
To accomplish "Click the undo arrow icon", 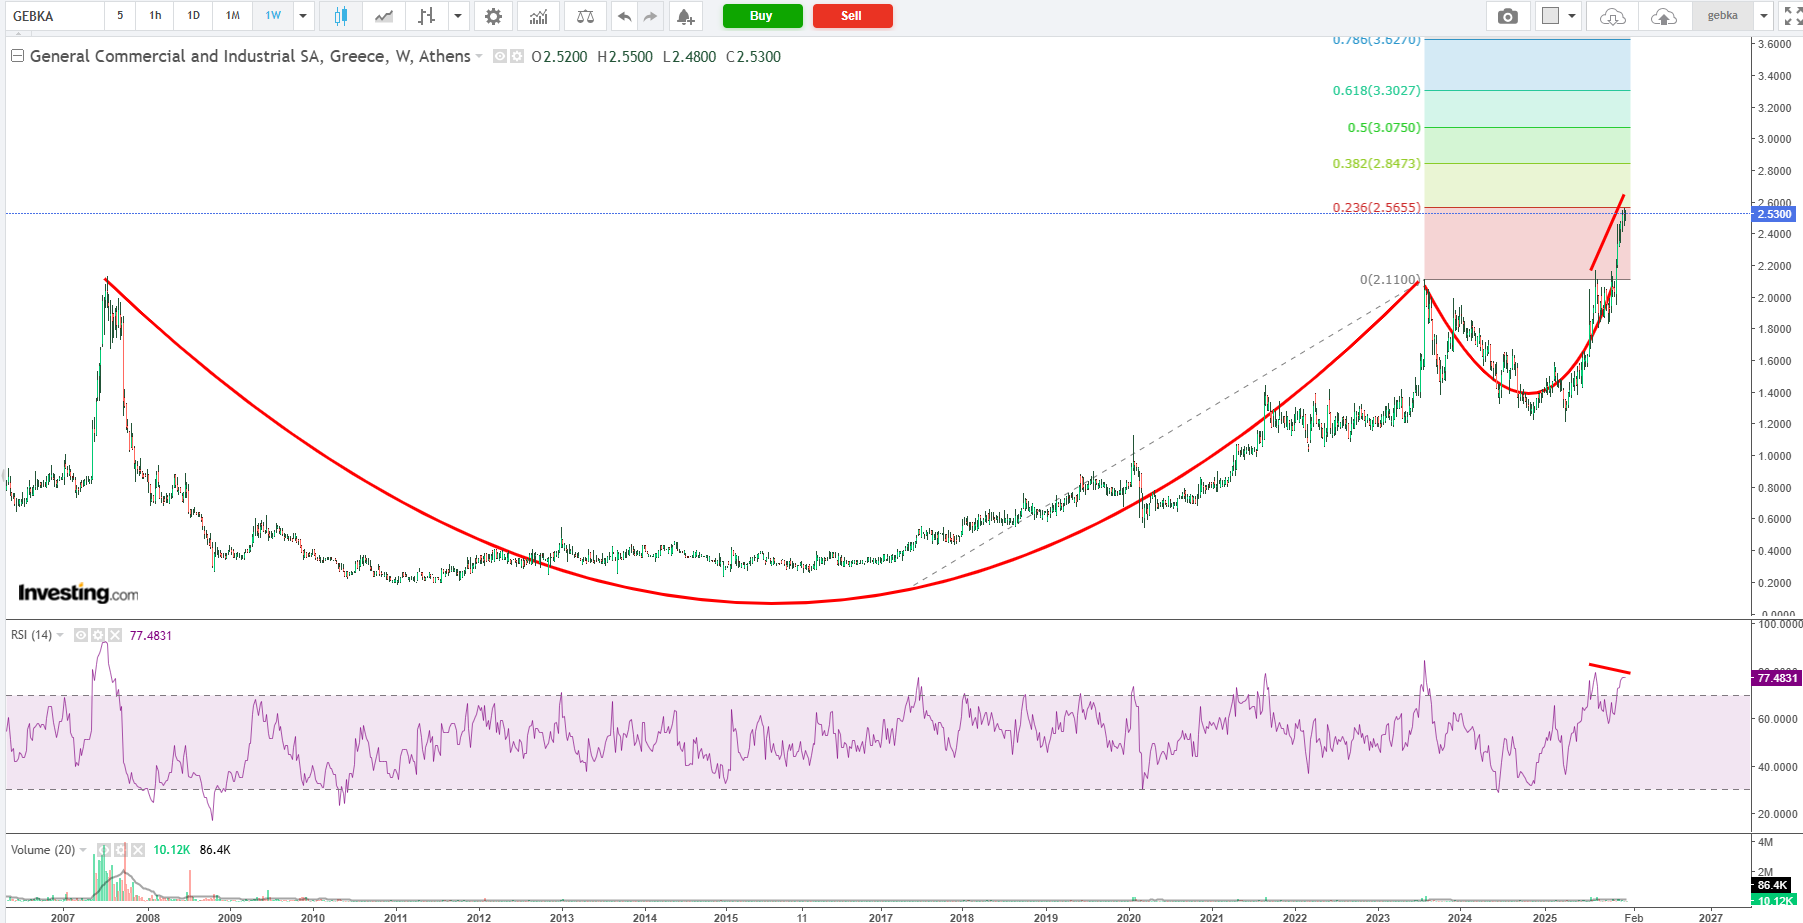I will click(x=624, y=16).
